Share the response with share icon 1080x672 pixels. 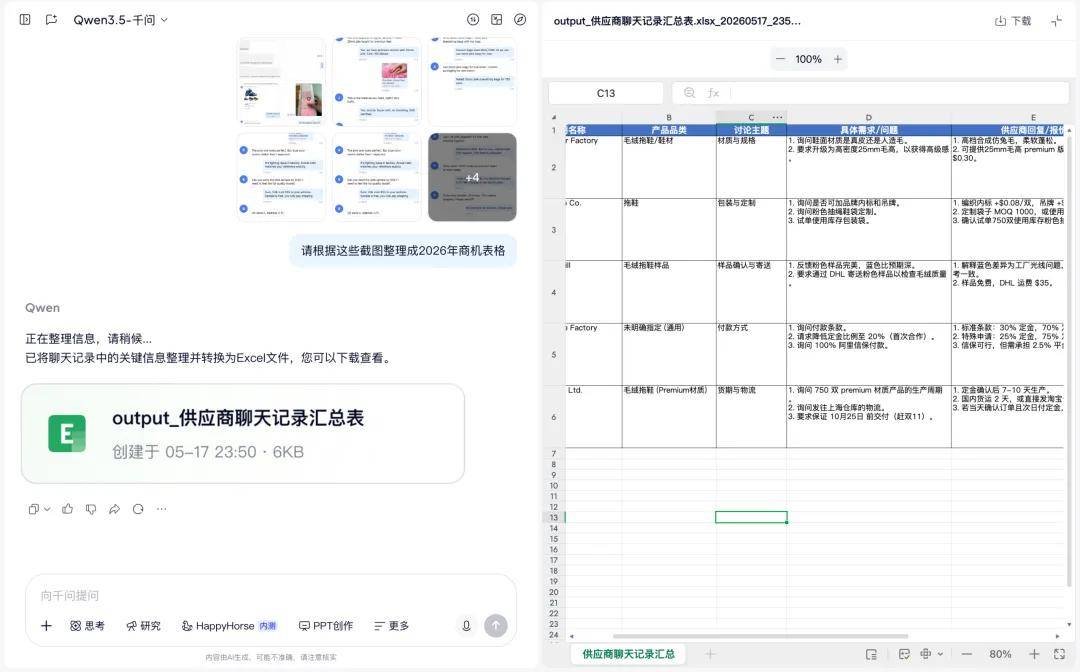click(x=114, y=509)
